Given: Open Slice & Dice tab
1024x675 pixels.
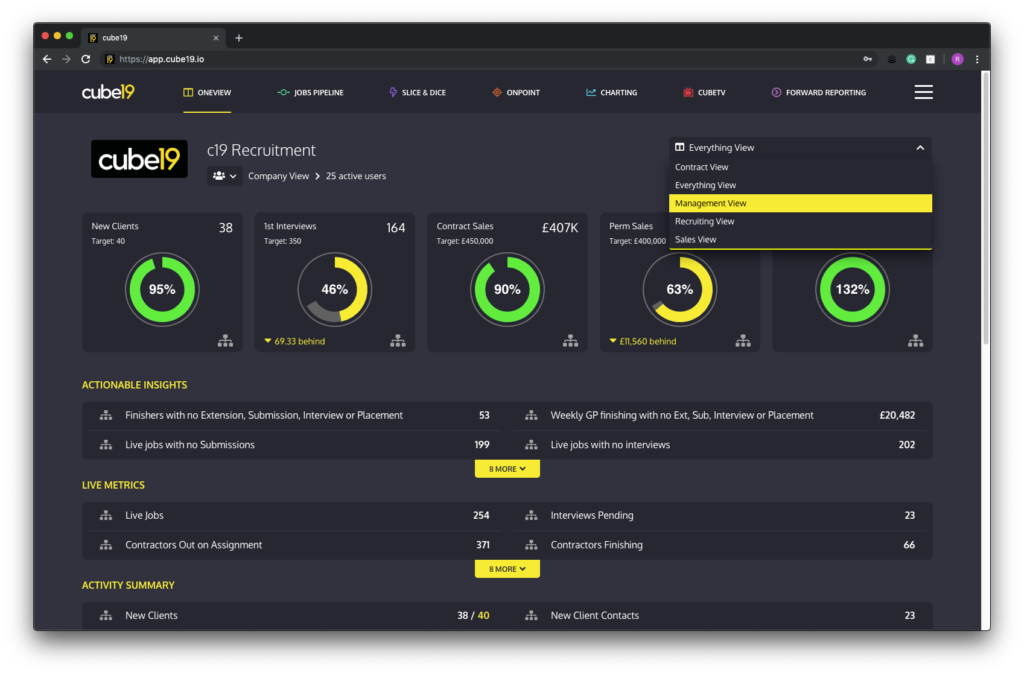Looking at the screenshot, I should pos(417,93).
